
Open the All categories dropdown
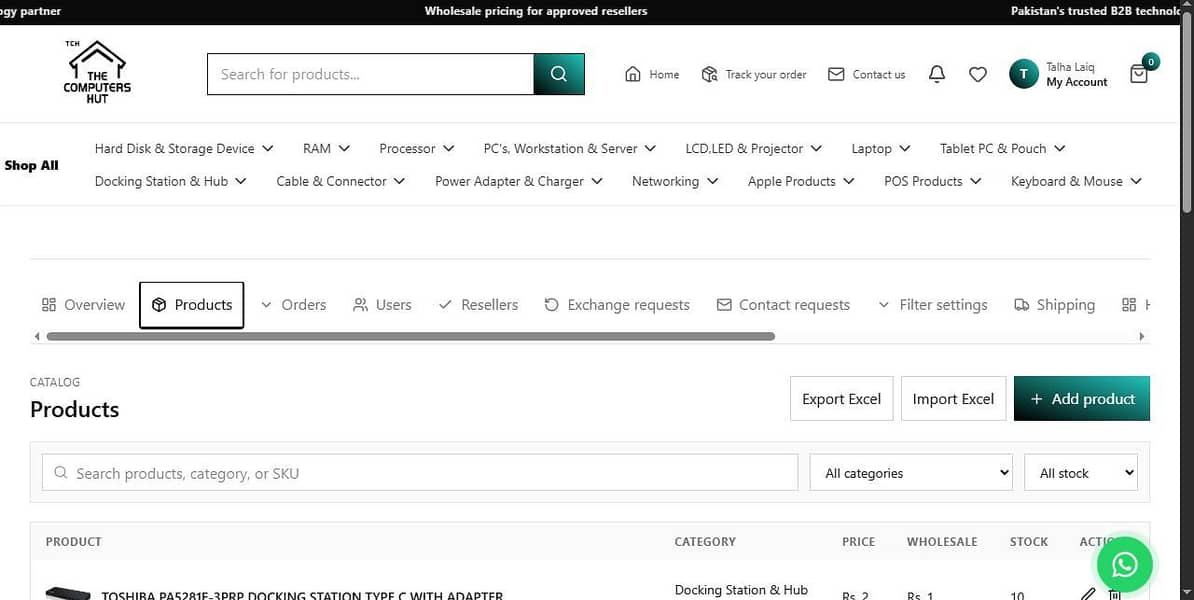coord(911,473)
